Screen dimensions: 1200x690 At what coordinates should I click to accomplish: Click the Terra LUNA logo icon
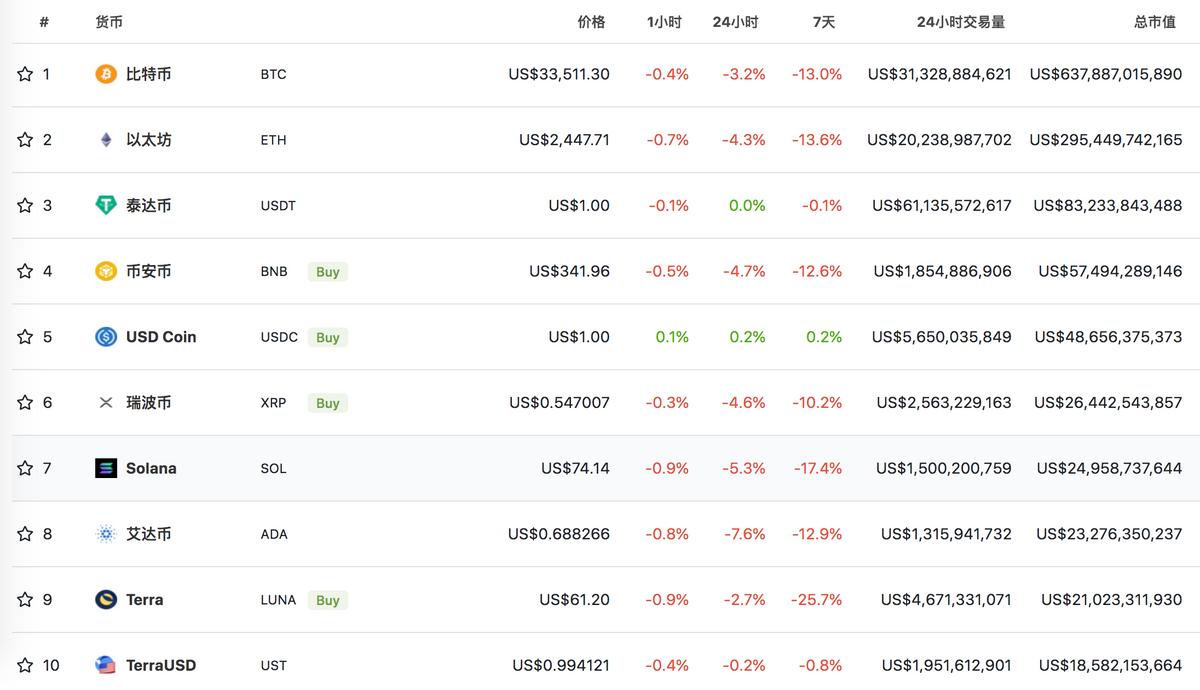point(106,600)
